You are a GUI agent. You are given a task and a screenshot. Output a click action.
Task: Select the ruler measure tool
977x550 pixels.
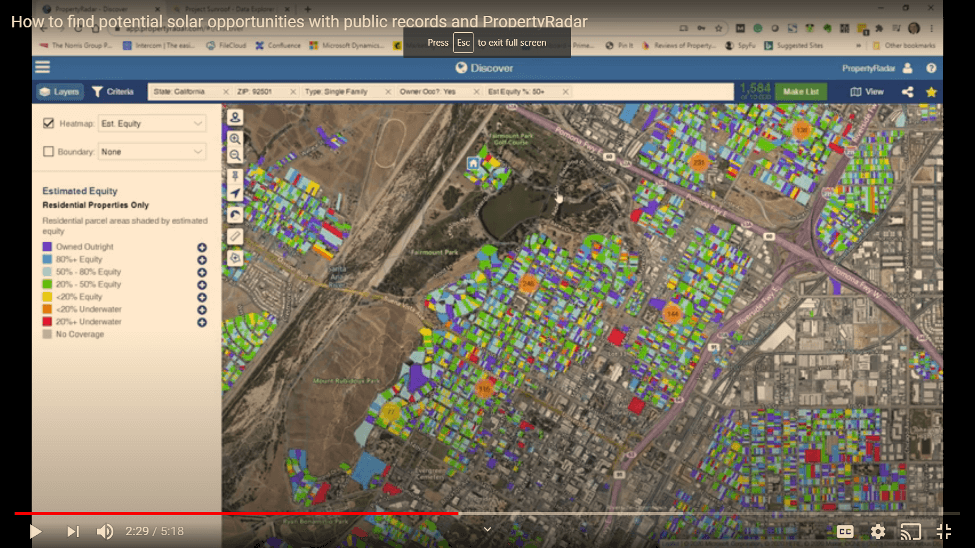[235, 236]
